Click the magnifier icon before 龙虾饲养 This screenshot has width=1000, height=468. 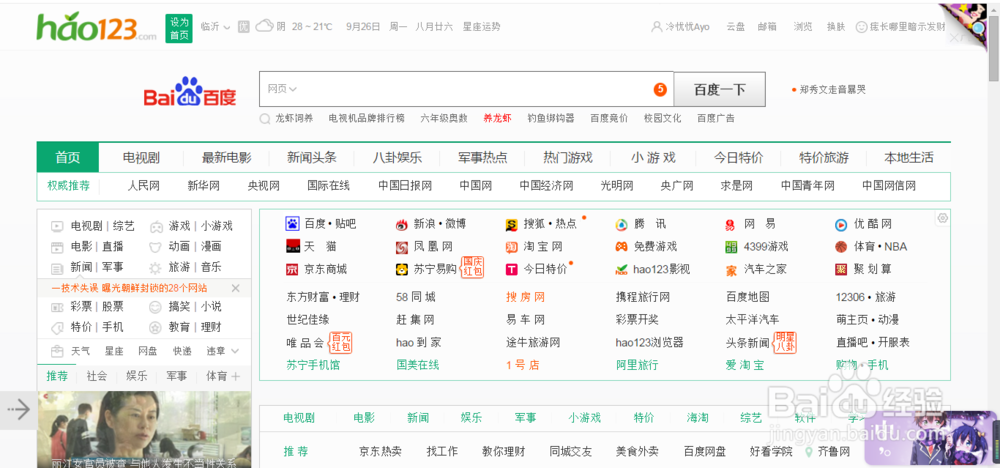(265, 119)
